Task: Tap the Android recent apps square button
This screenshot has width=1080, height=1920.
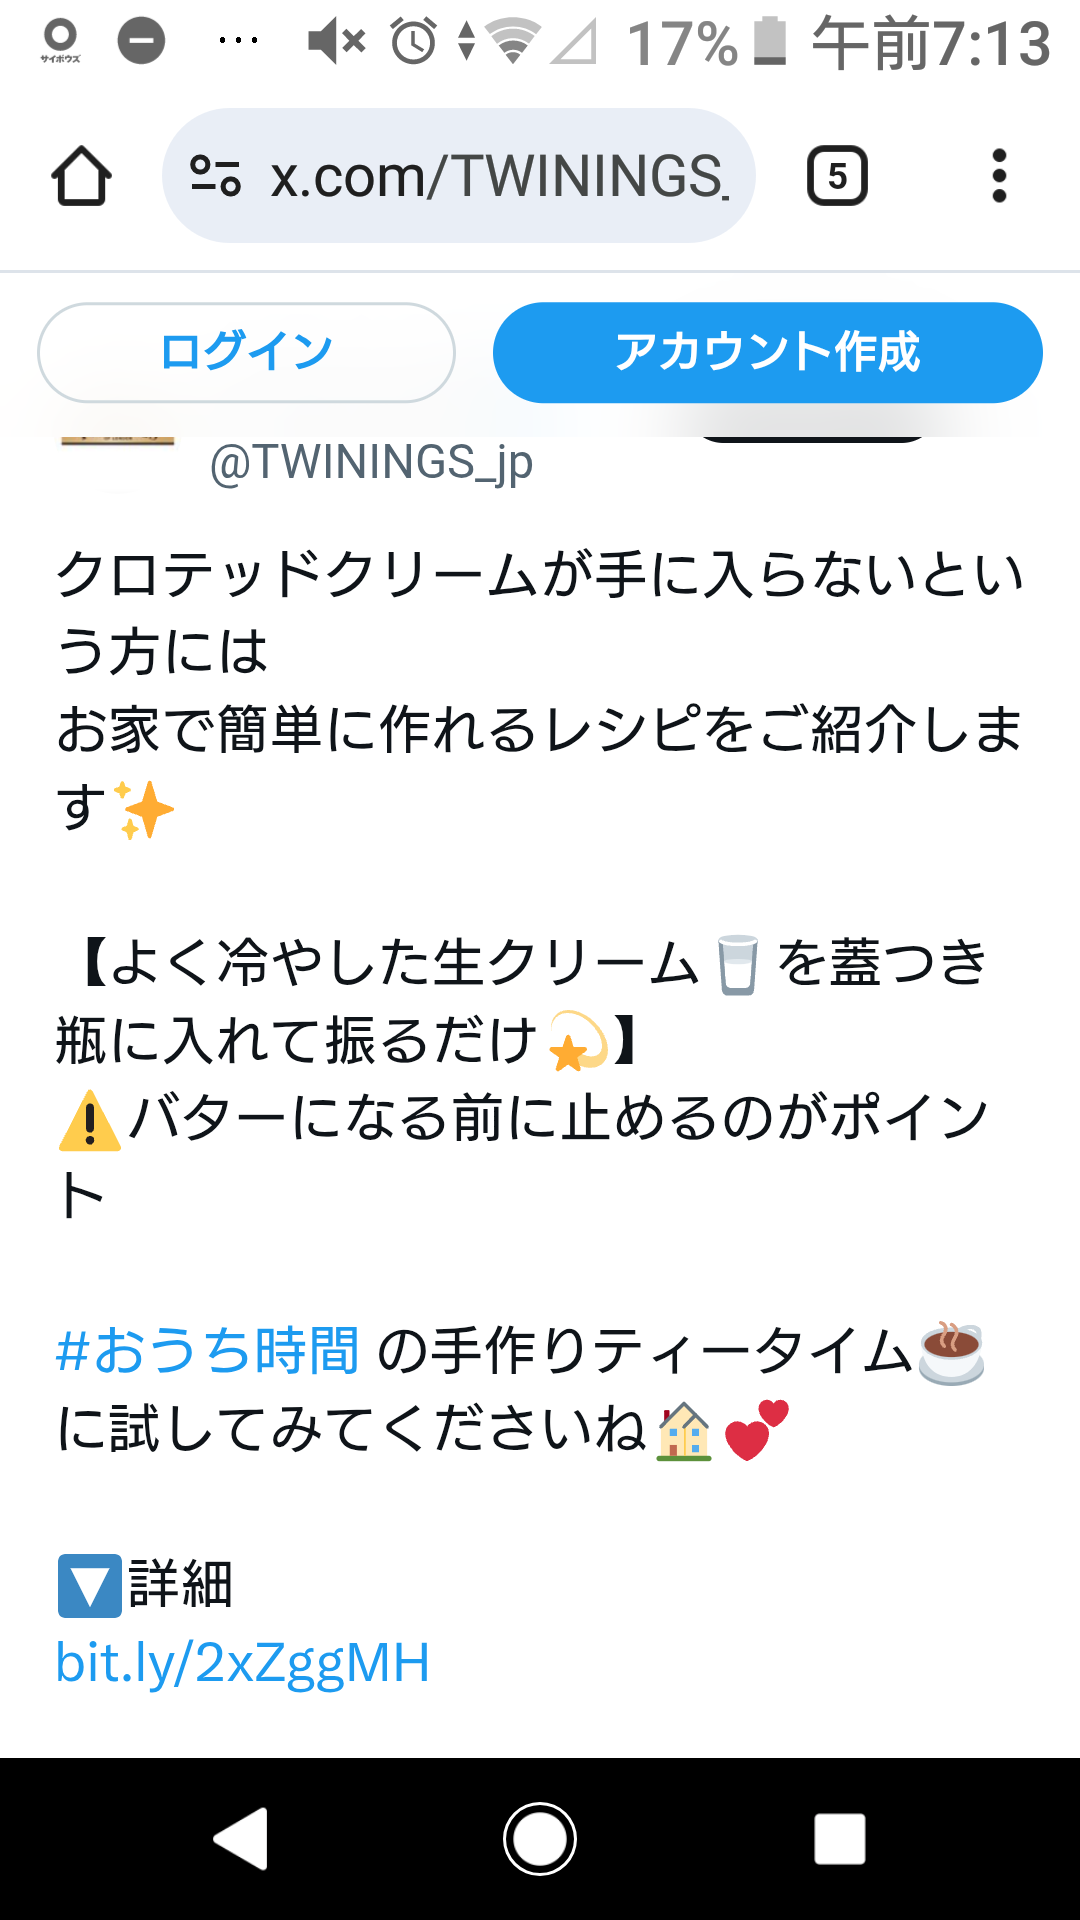Action: click(x=840, y=1838)
